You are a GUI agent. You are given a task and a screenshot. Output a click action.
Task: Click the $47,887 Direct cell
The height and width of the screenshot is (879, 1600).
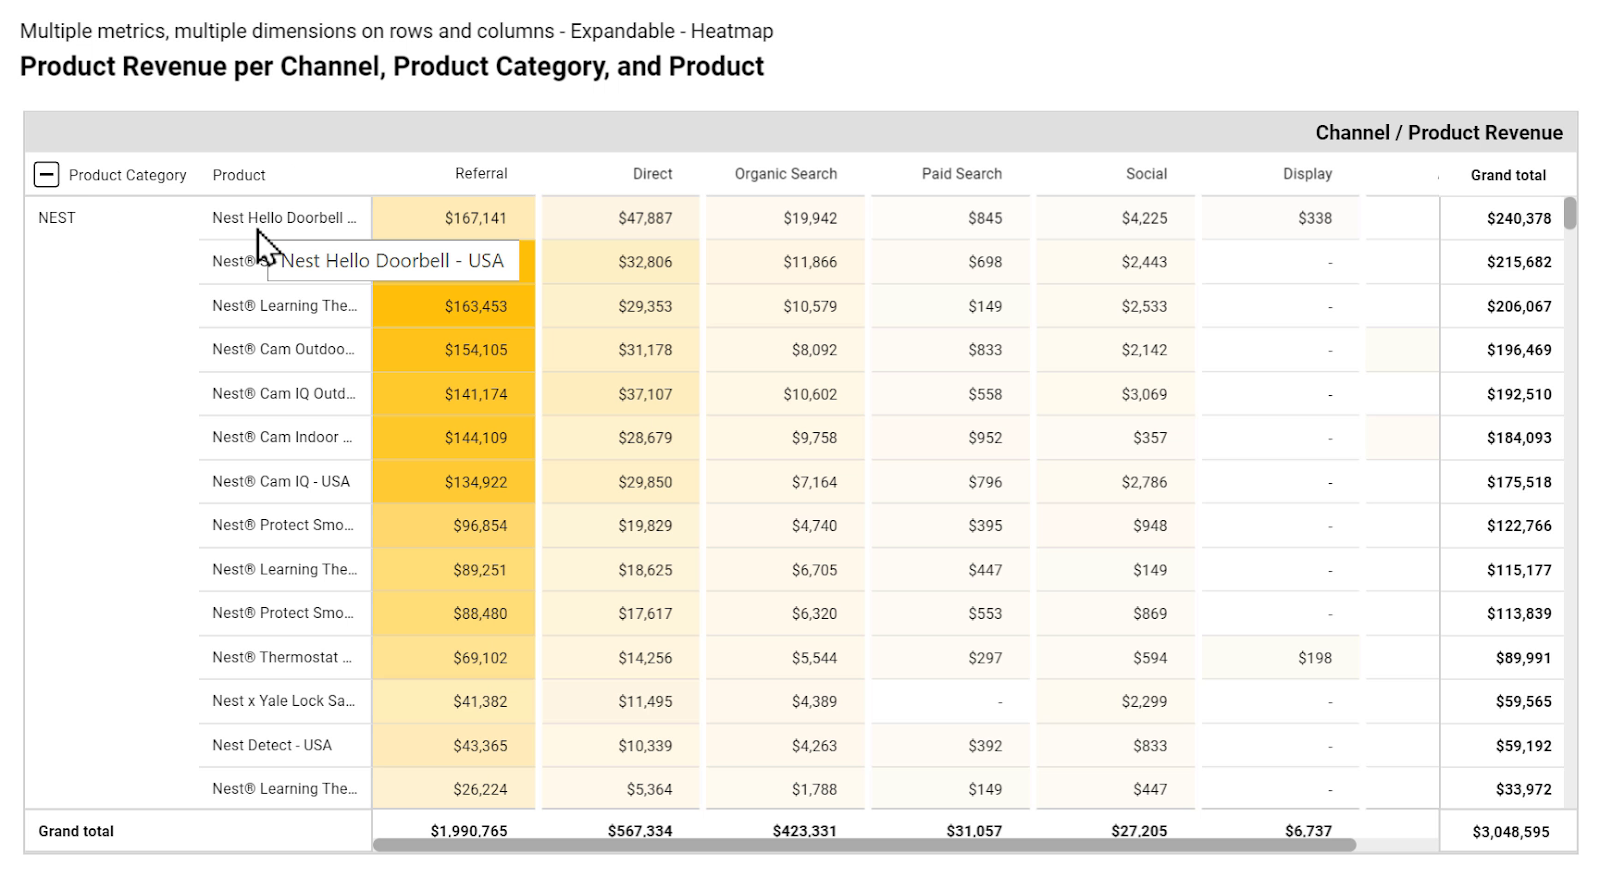[620, 218]
